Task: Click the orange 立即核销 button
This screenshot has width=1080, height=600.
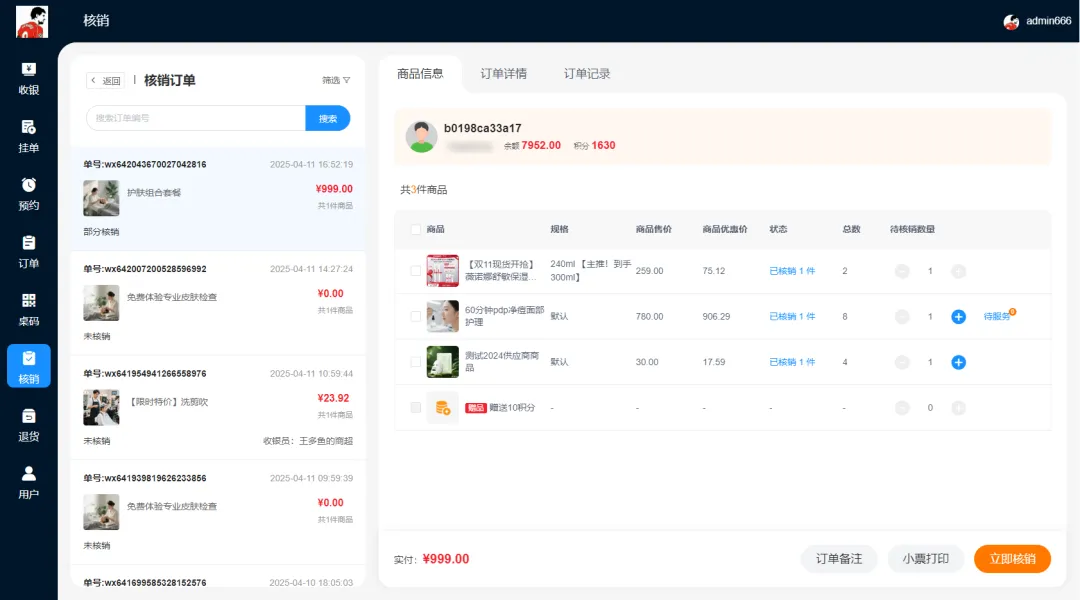Action: point(1012,559)
